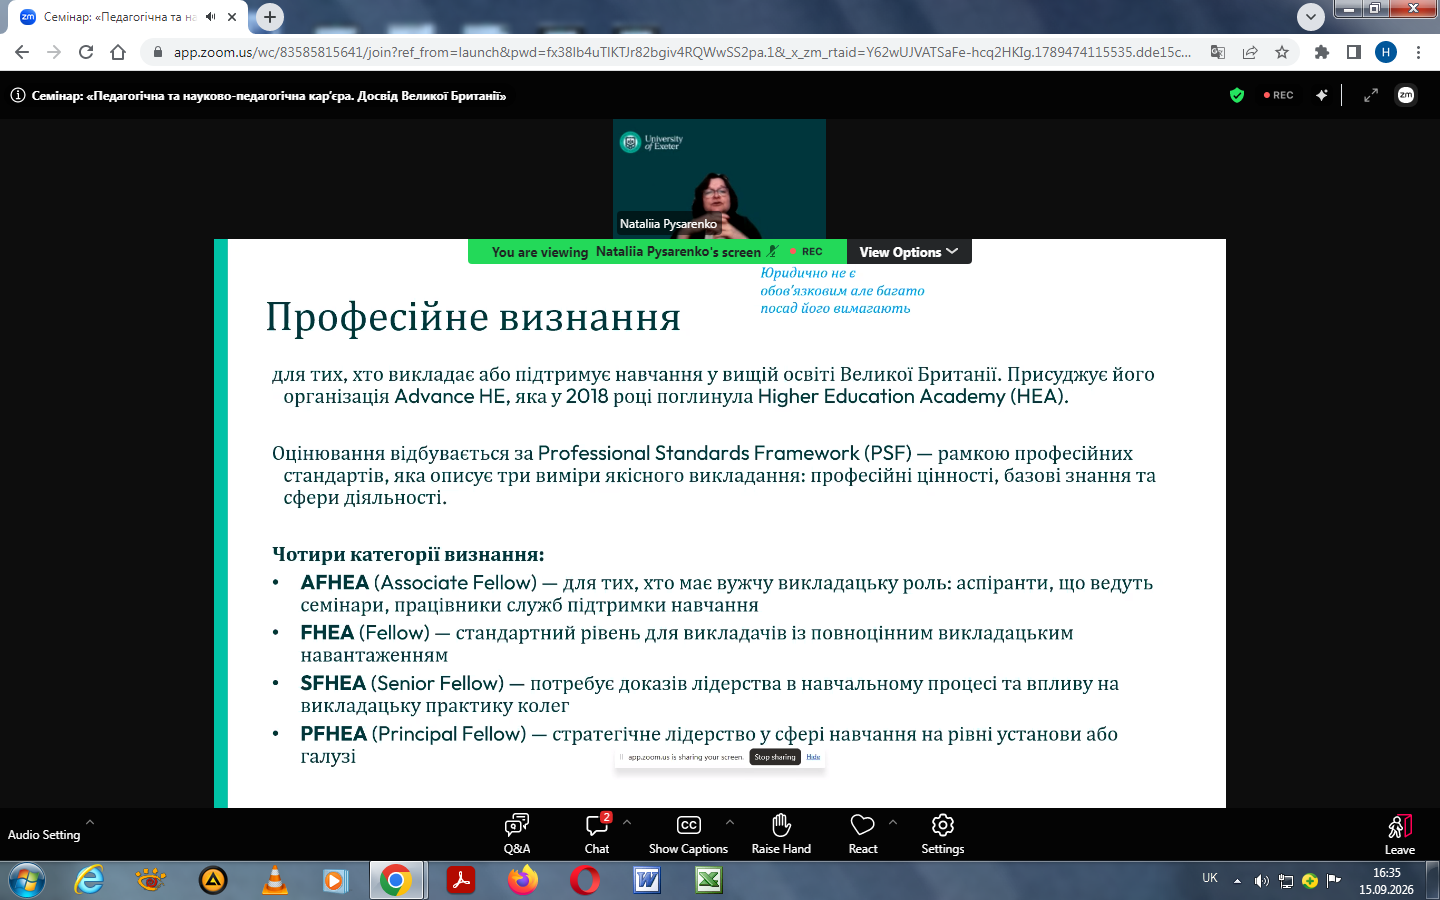
Task: Open VLC from the Windows taskbar
Action: click(274, 880)
